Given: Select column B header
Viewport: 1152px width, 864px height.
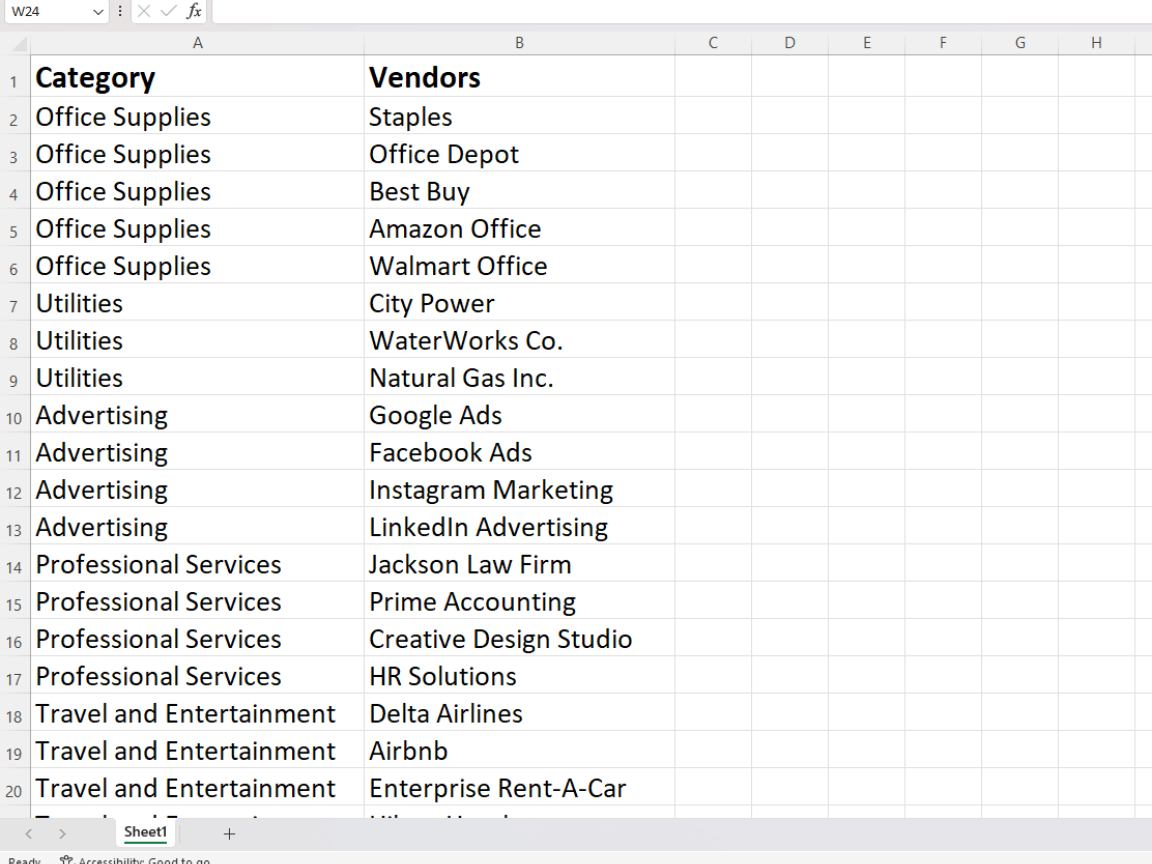Looking at the screenshot, I should (519, 43).
